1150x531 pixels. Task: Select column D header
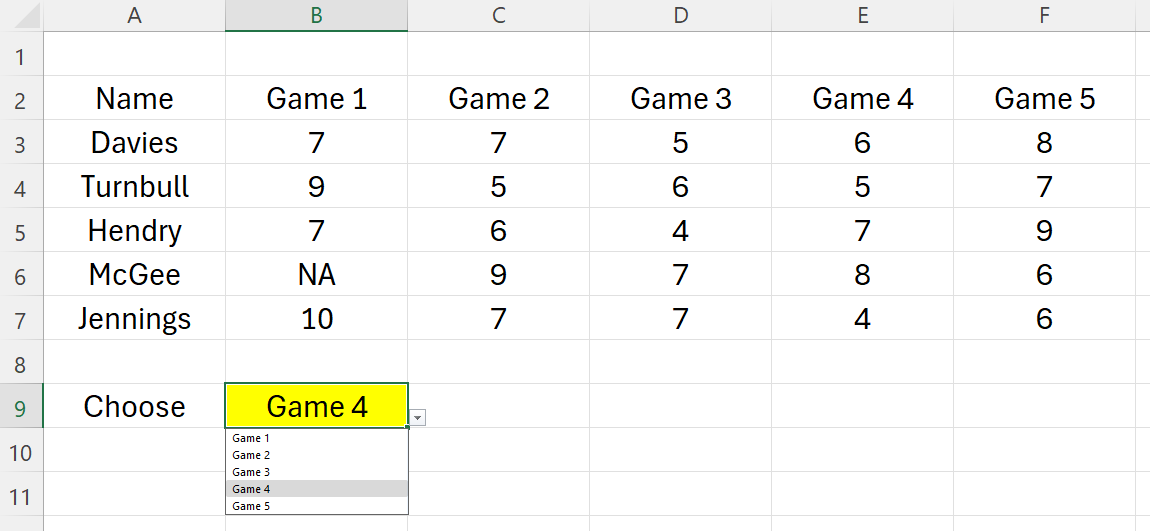(x=680, y=15)
